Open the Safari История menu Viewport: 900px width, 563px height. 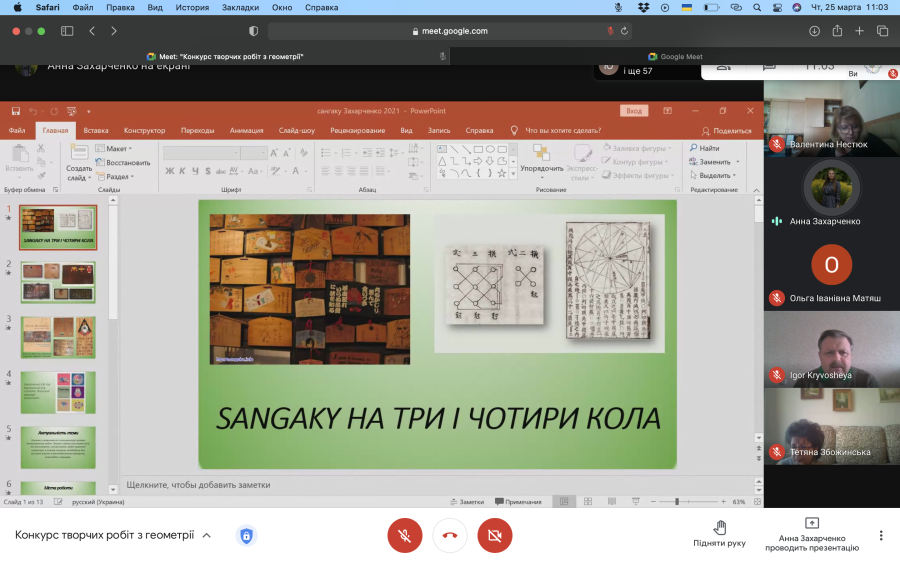pyautogui.click(x=192, y=7)
